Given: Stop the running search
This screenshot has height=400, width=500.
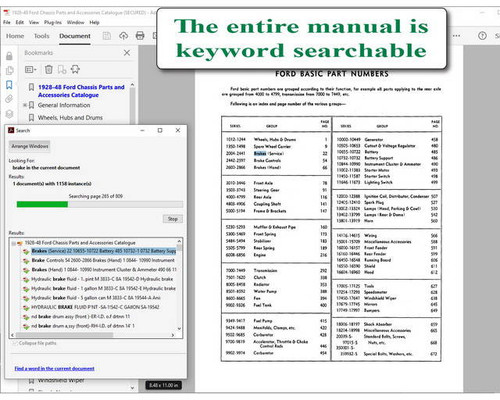Looking at the screenshot, I should click(172, 219).
